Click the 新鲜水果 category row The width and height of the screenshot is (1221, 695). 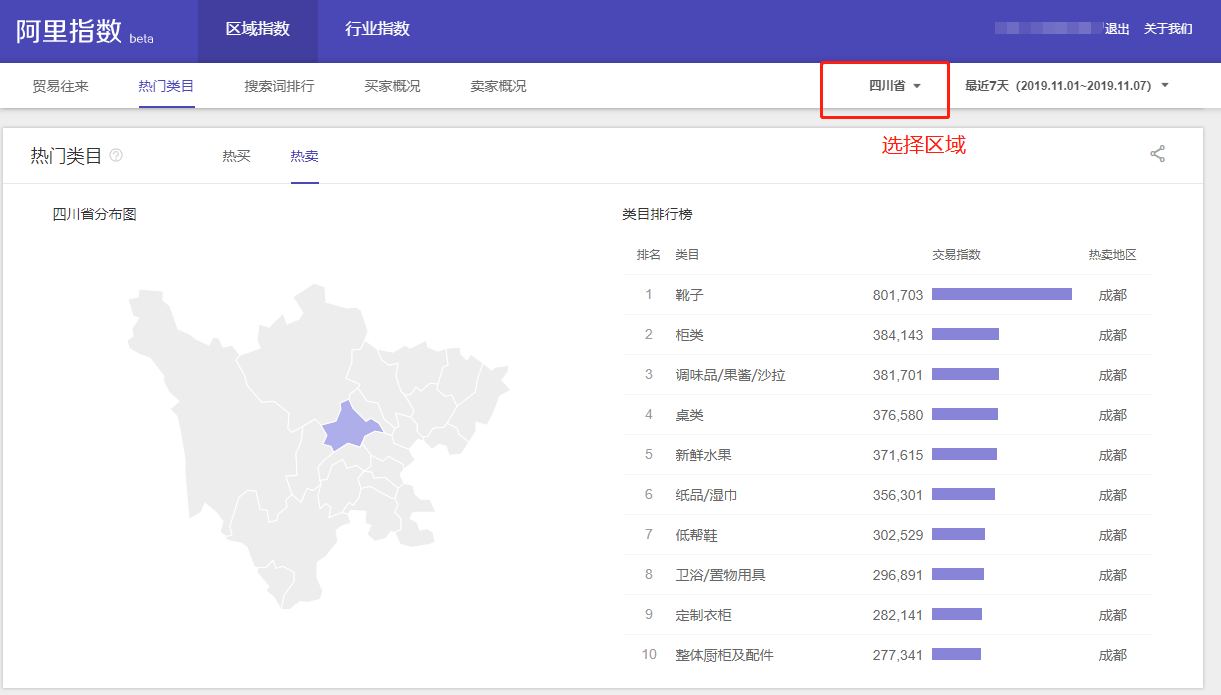[887, 455]
